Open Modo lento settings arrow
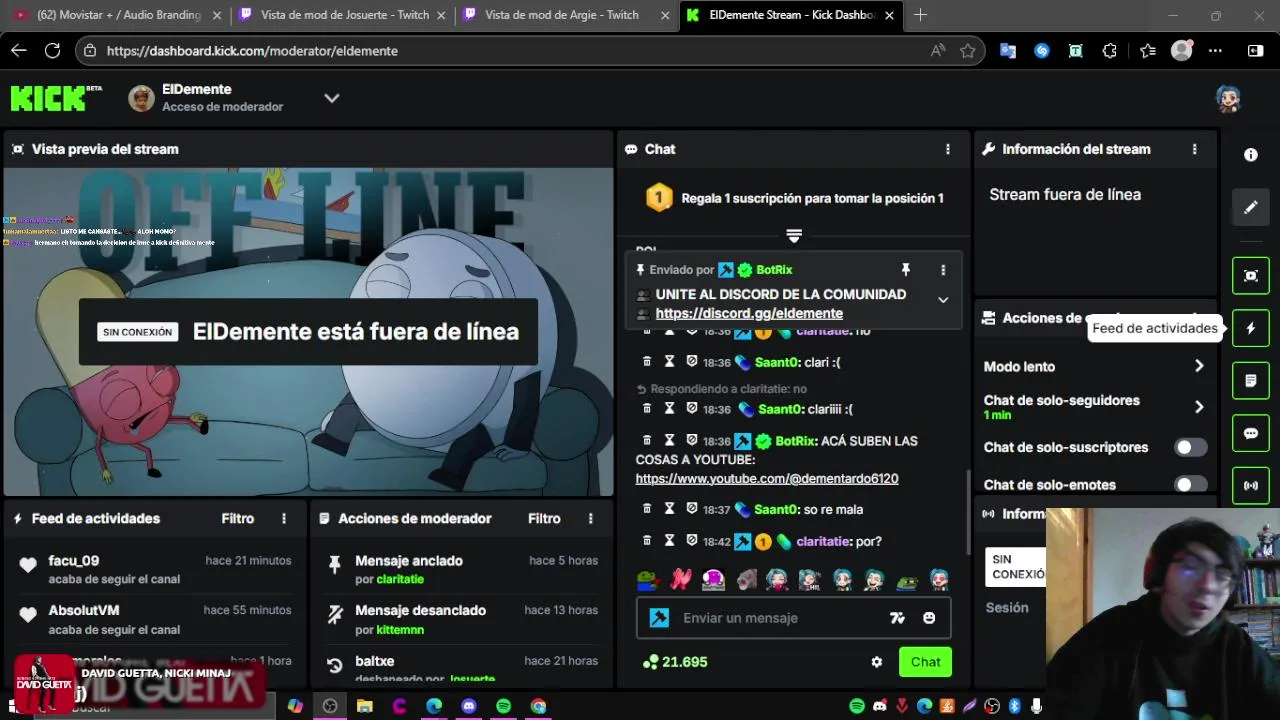The image size is (1280, 720). click(1199, 366)
